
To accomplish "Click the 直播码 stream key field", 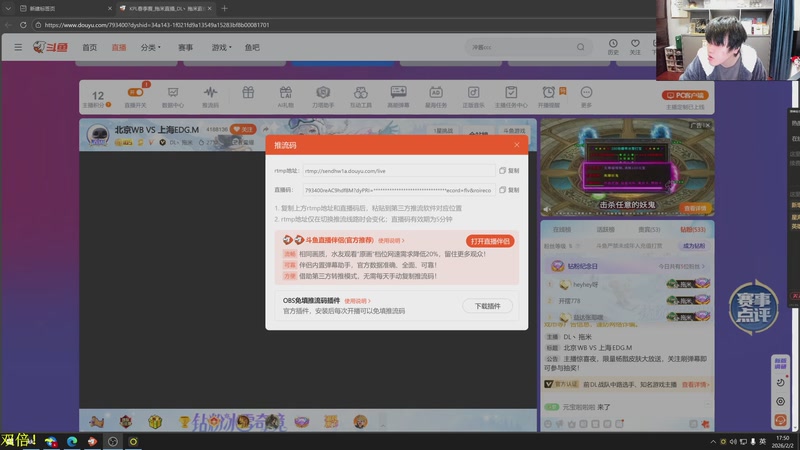I will 398,190.
